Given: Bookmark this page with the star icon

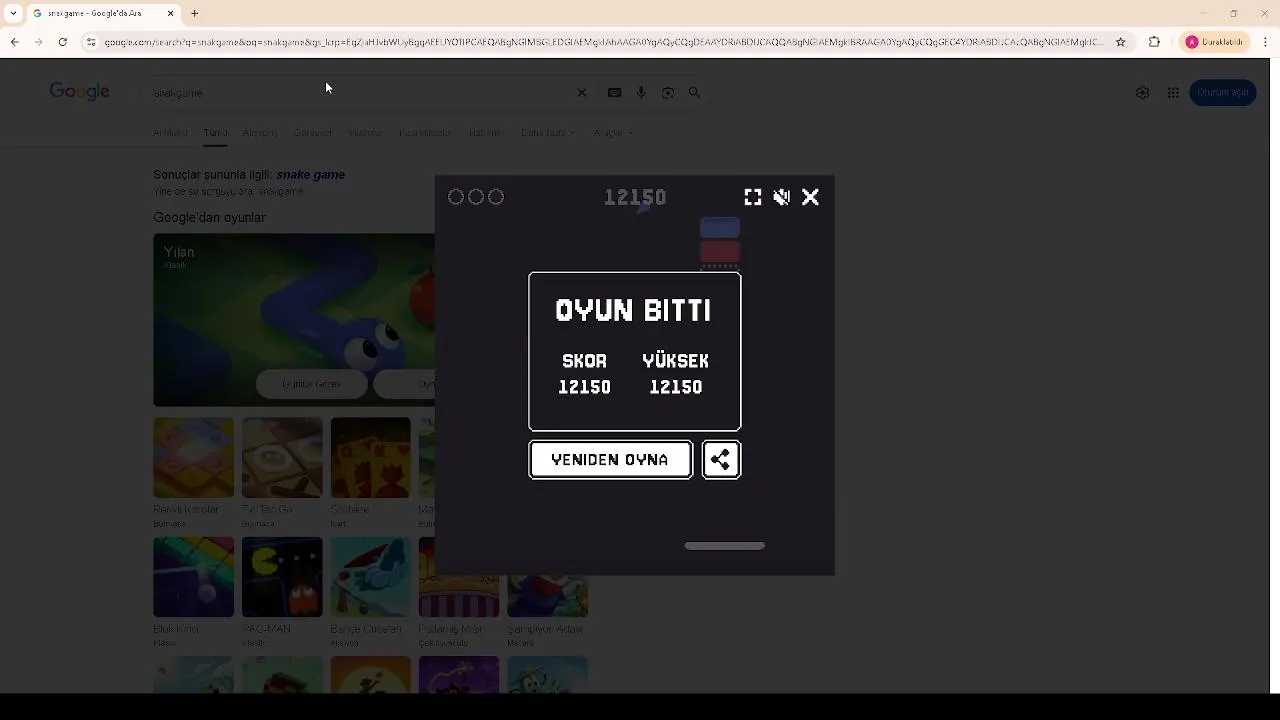Looking at the screenshot, I should 1120,42.
